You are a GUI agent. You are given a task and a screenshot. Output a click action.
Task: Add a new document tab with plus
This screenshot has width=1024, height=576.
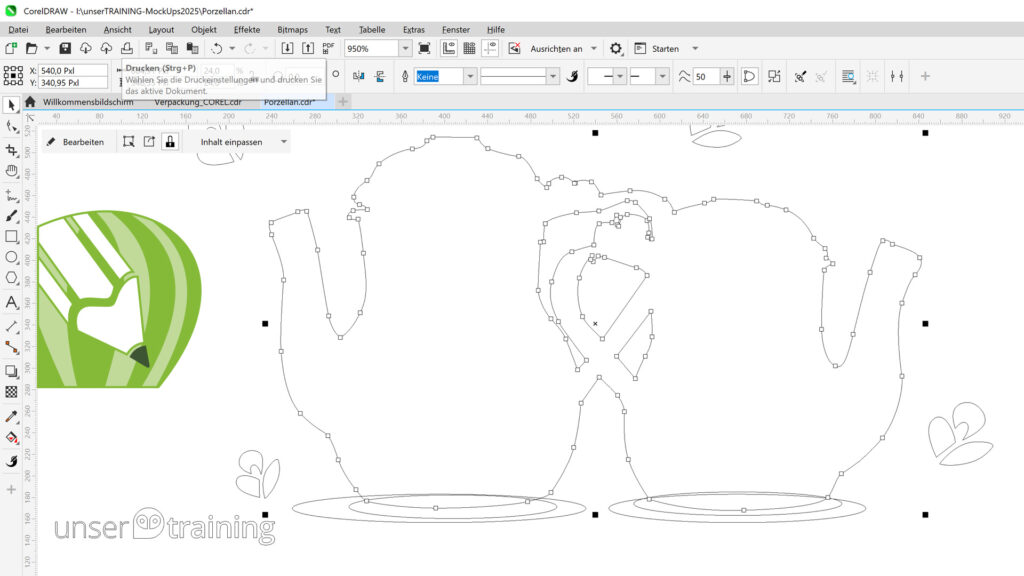(x=343, y=101)
